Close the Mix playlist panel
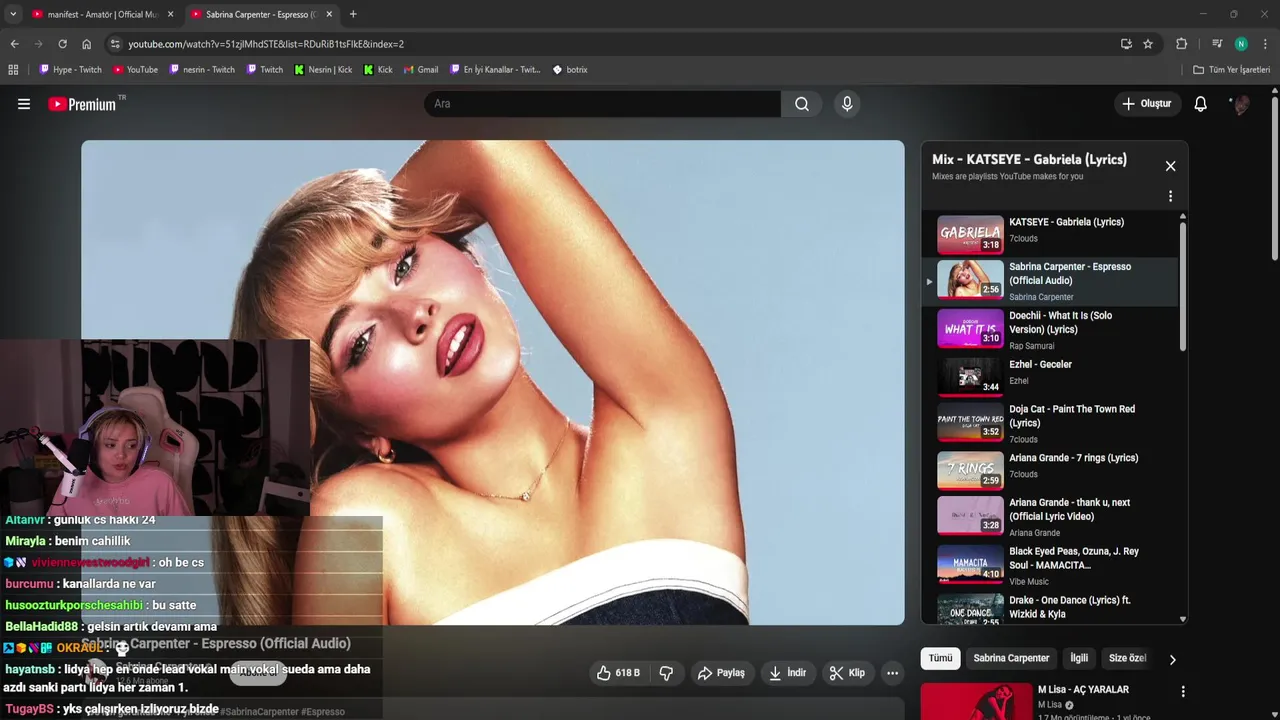This screenshot has height=720, width=1280. point(1170,166)
